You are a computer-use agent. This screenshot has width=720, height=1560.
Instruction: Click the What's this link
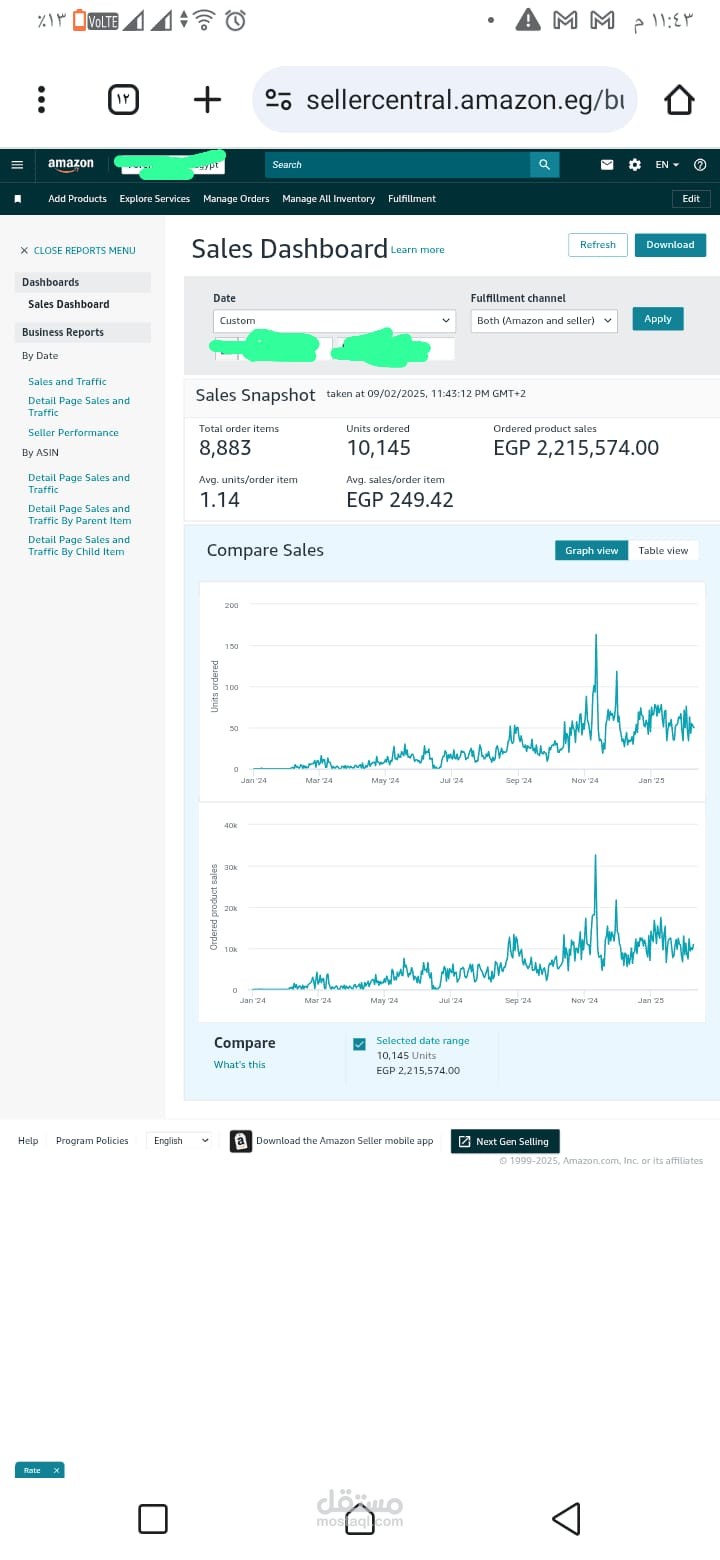240,1065
